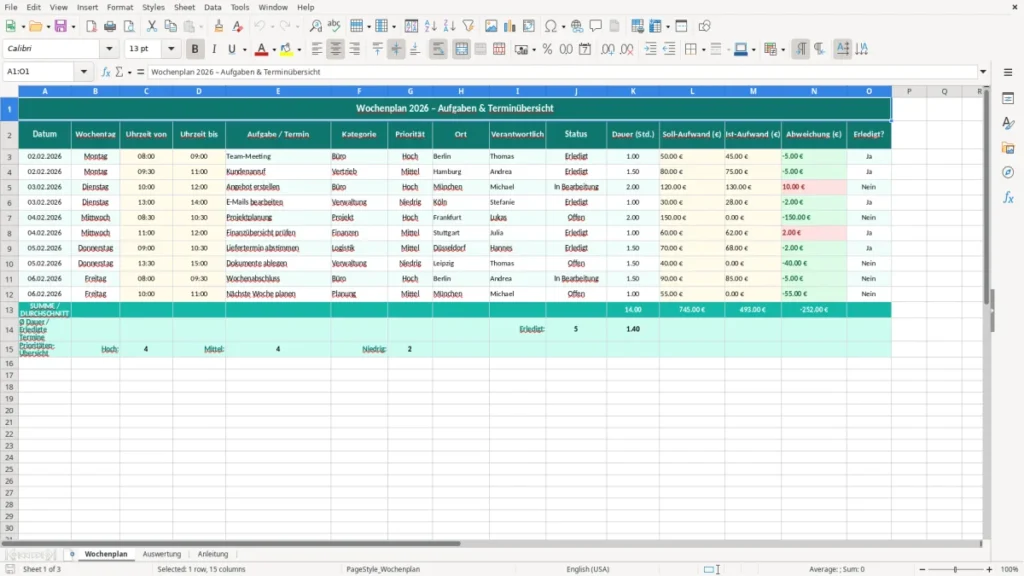Format cells as percent
The image size is (1024, 576).
[547, 49]
